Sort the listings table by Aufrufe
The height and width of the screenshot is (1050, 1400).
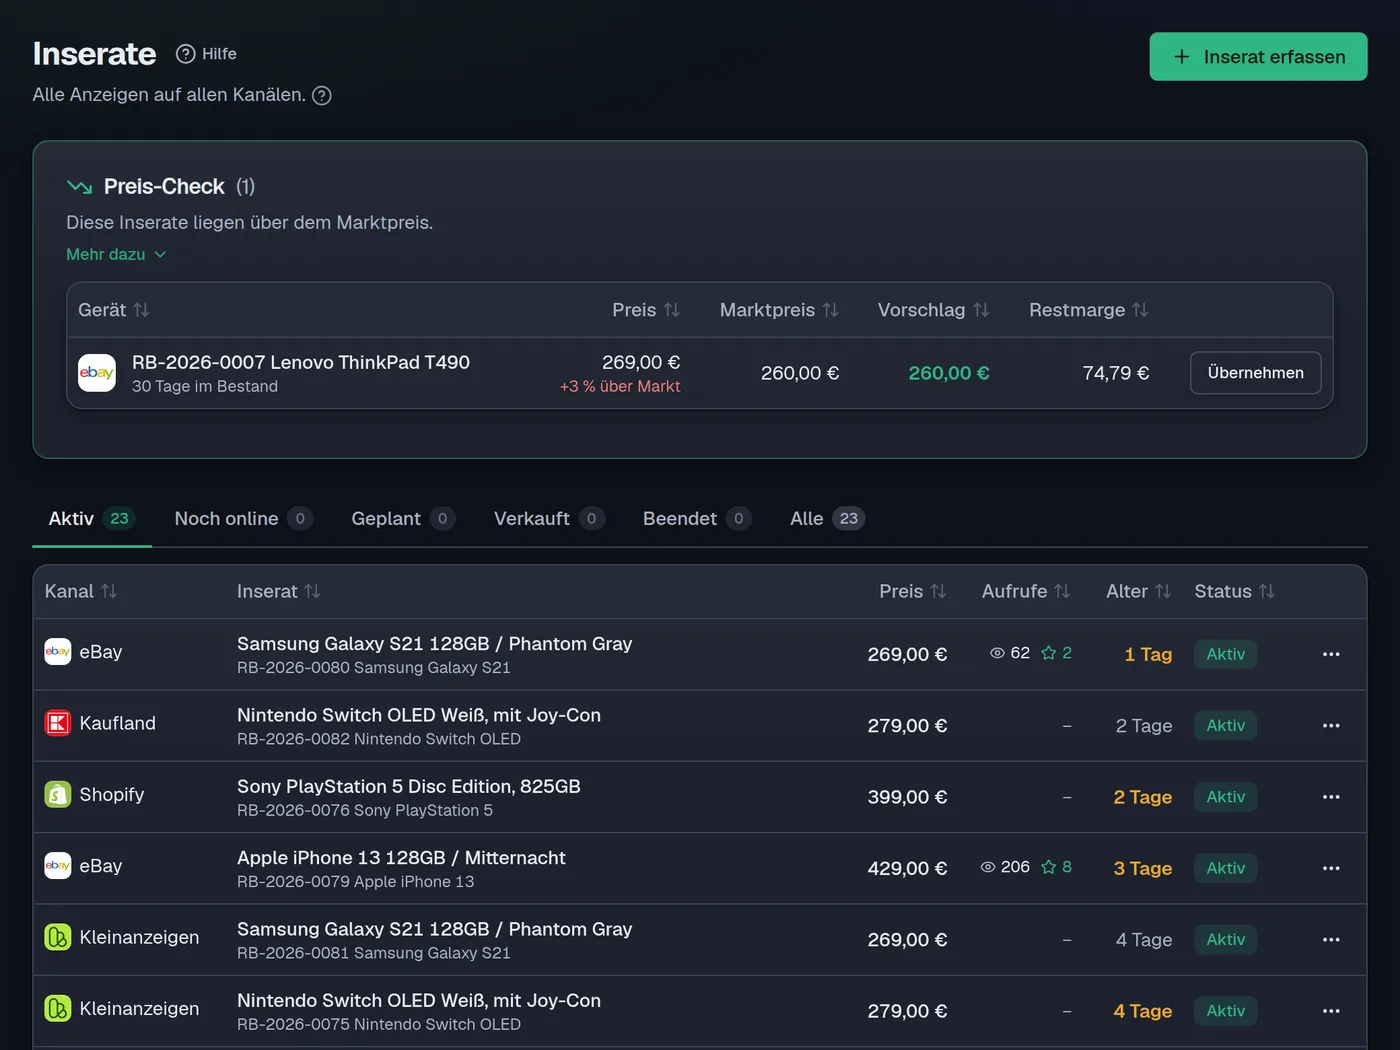click(x=1026, y=592)
